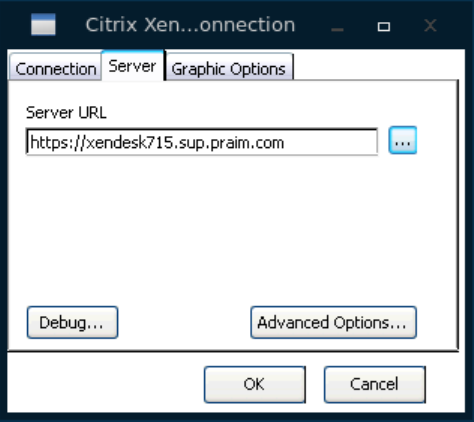This screenshot has width=474, height=422.
Task: Click inside the Server URL input field
Action: point(202,142)
